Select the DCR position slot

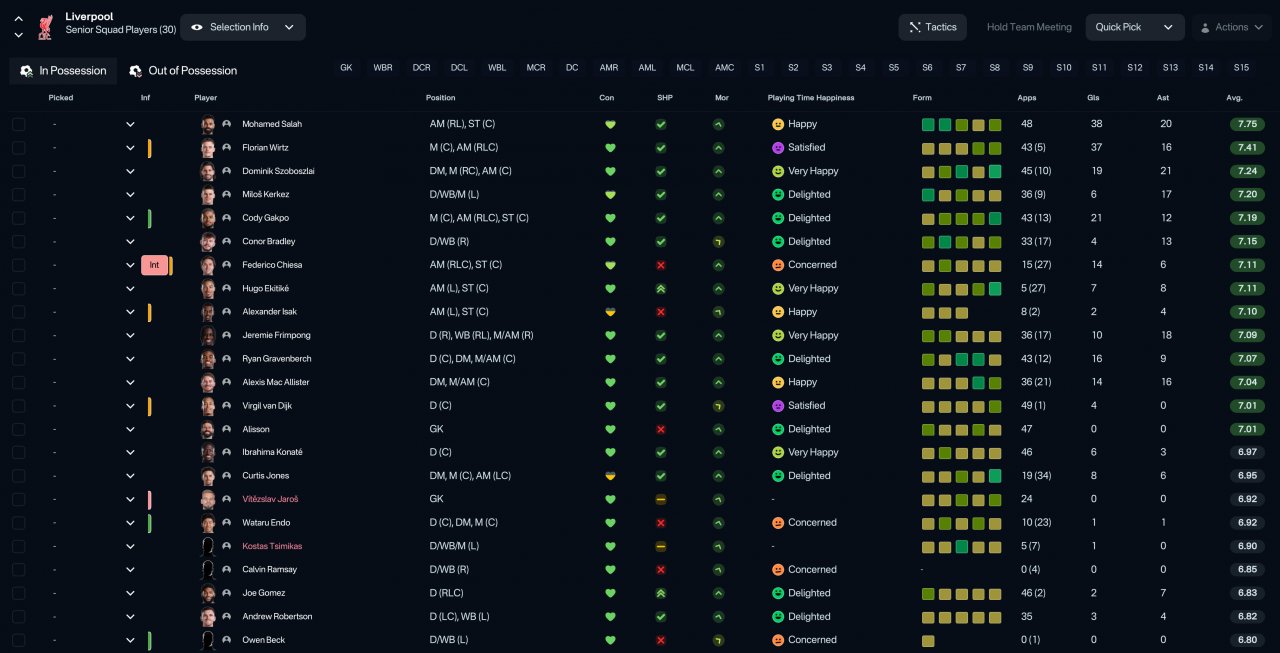click(421, 68)
